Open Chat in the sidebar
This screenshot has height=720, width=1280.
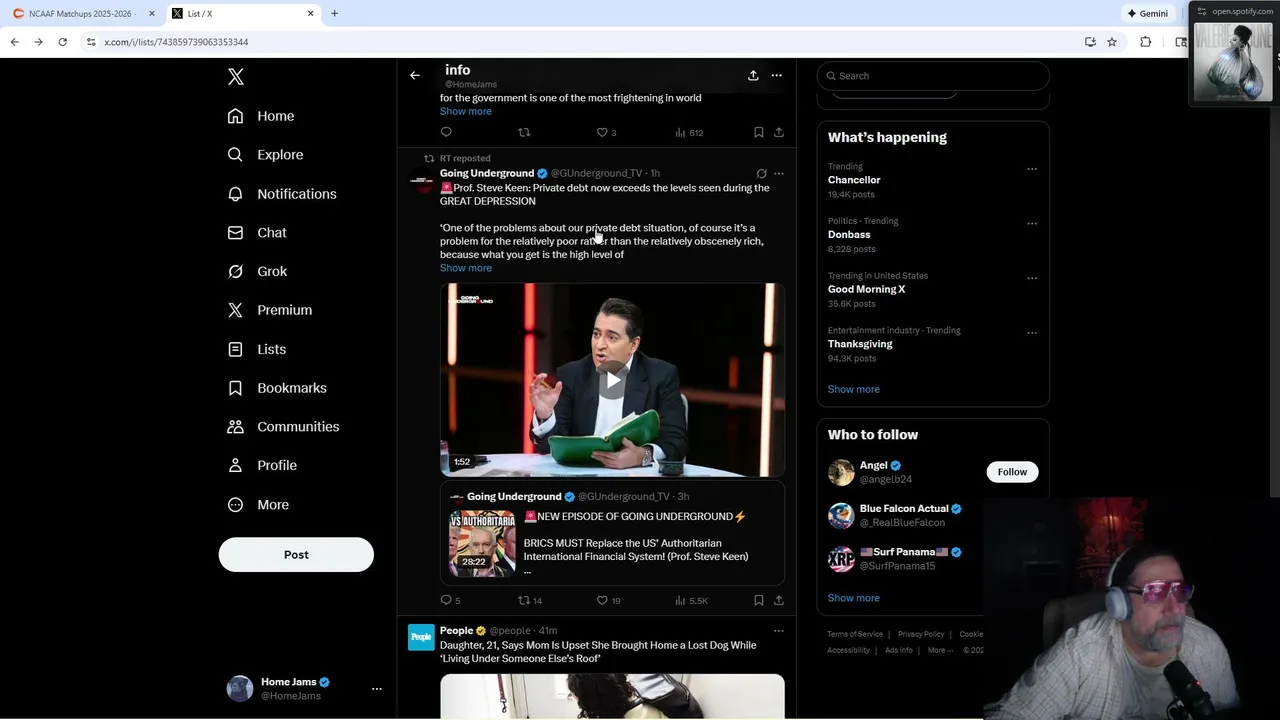[x=257, y=233]
